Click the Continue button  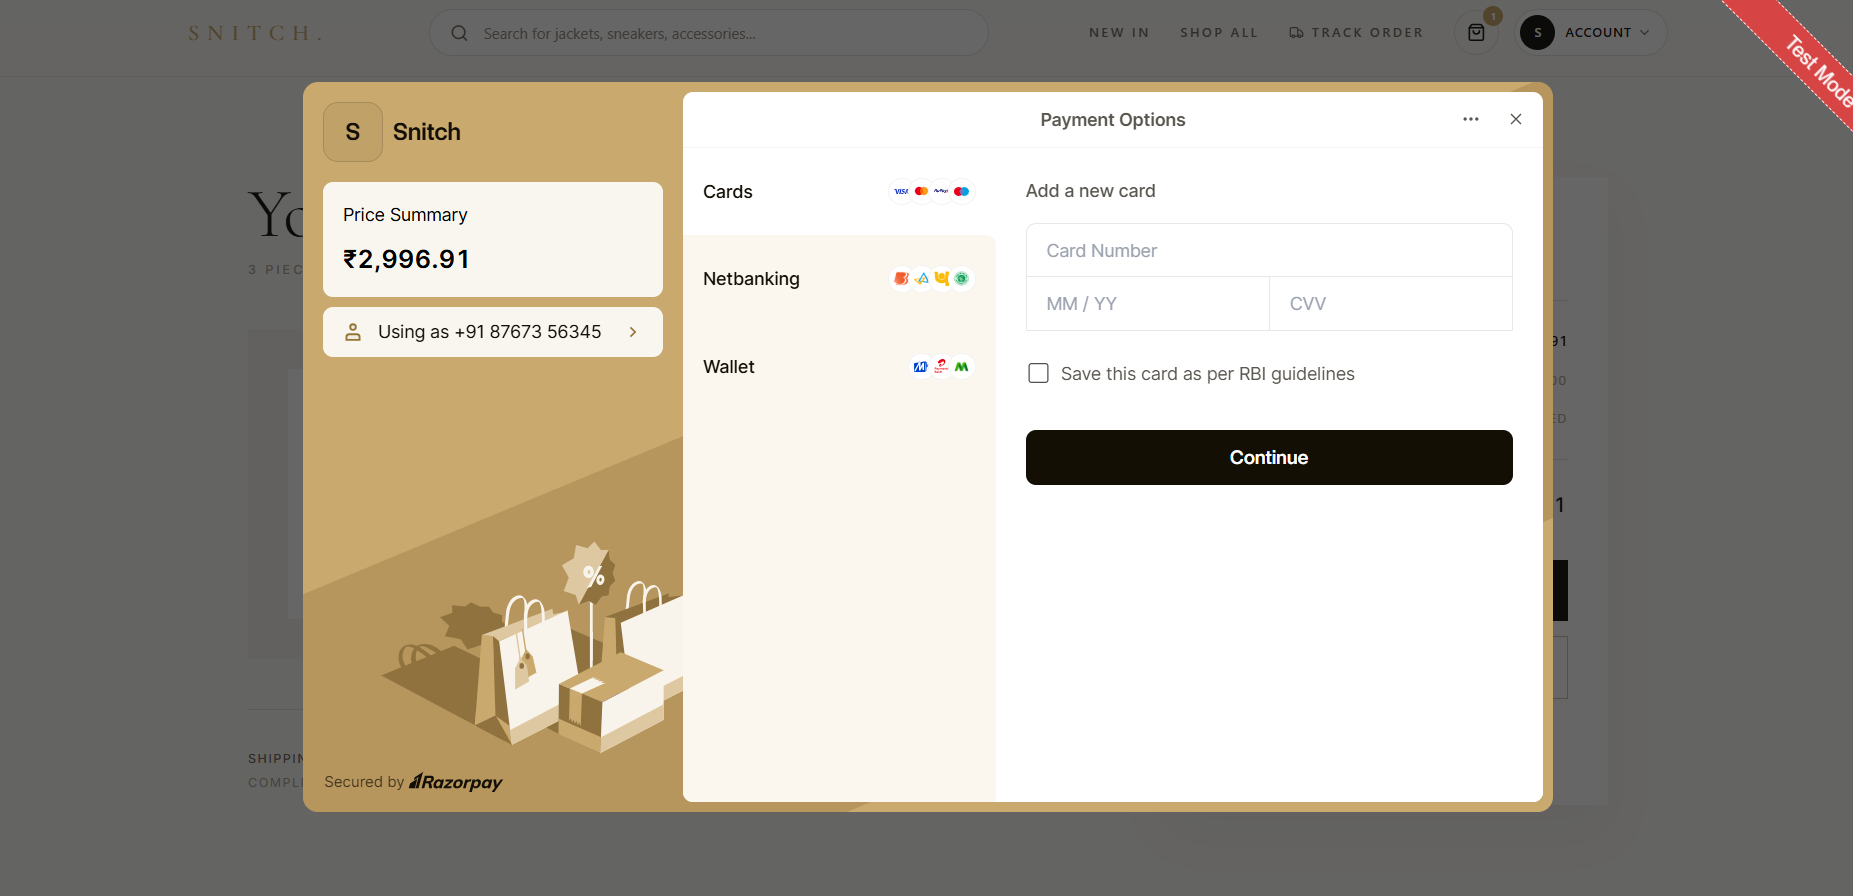coord(1269,457)
